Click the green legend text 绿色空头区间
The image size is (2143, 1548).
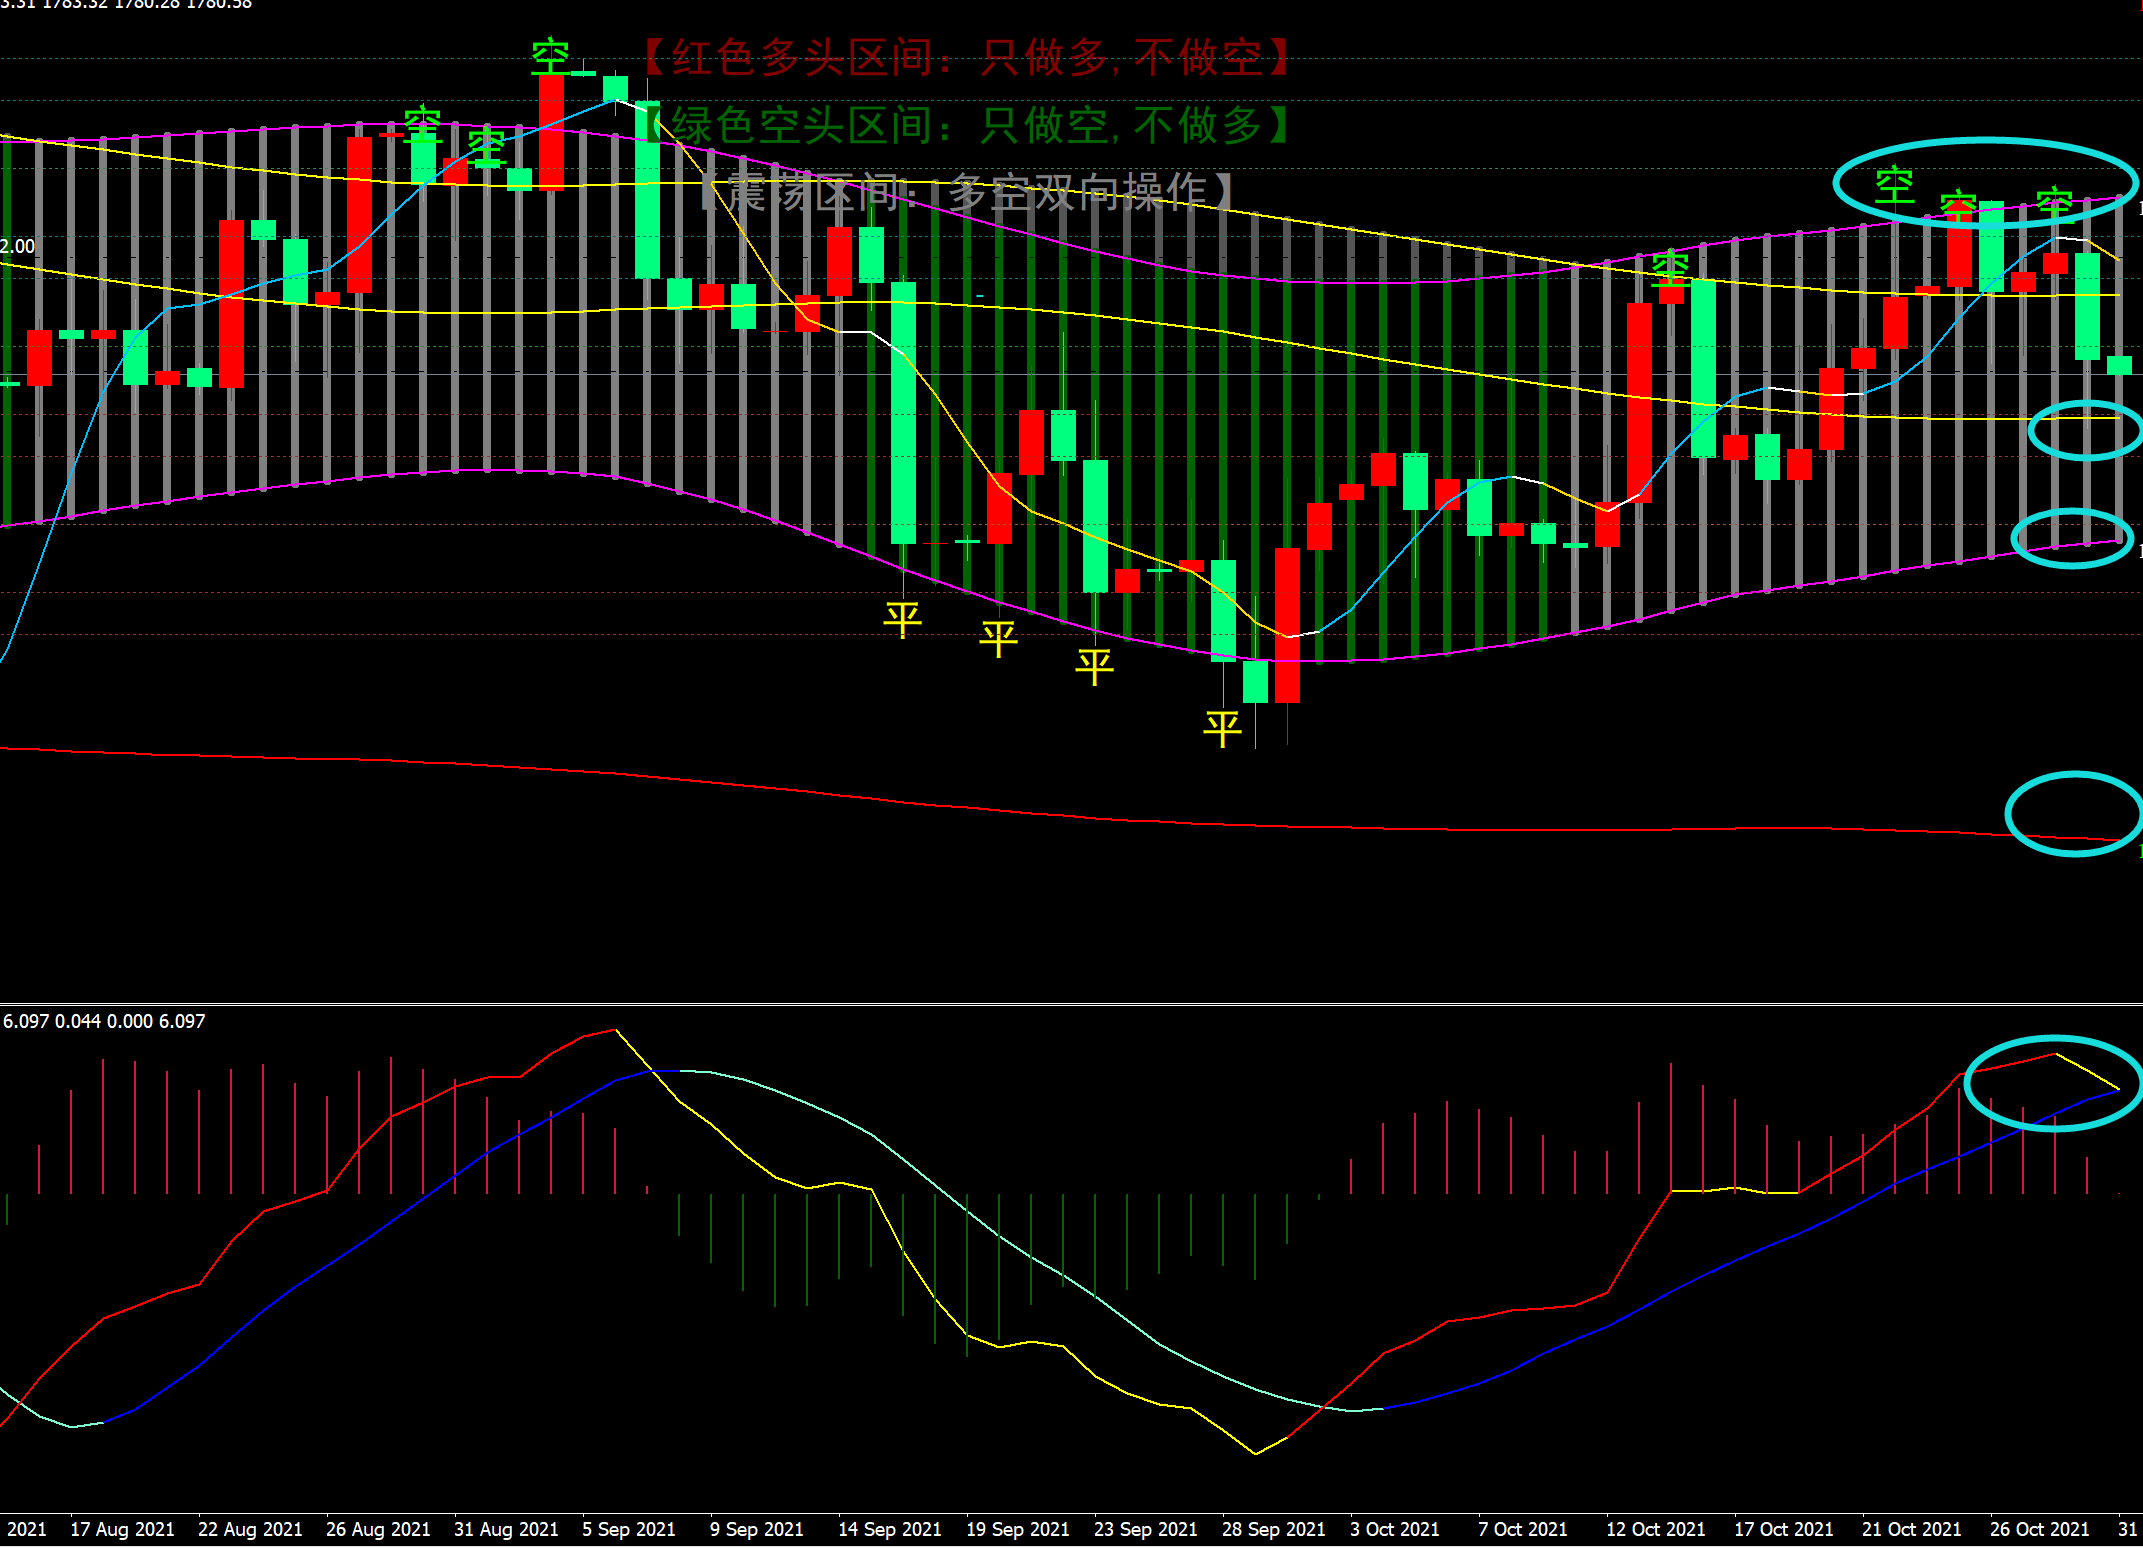(803, 125)
